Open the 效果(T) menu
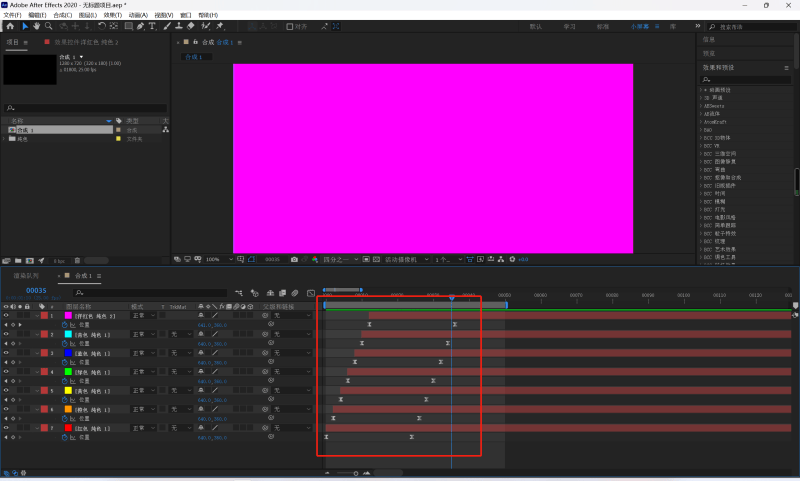 tap(115, 16)
